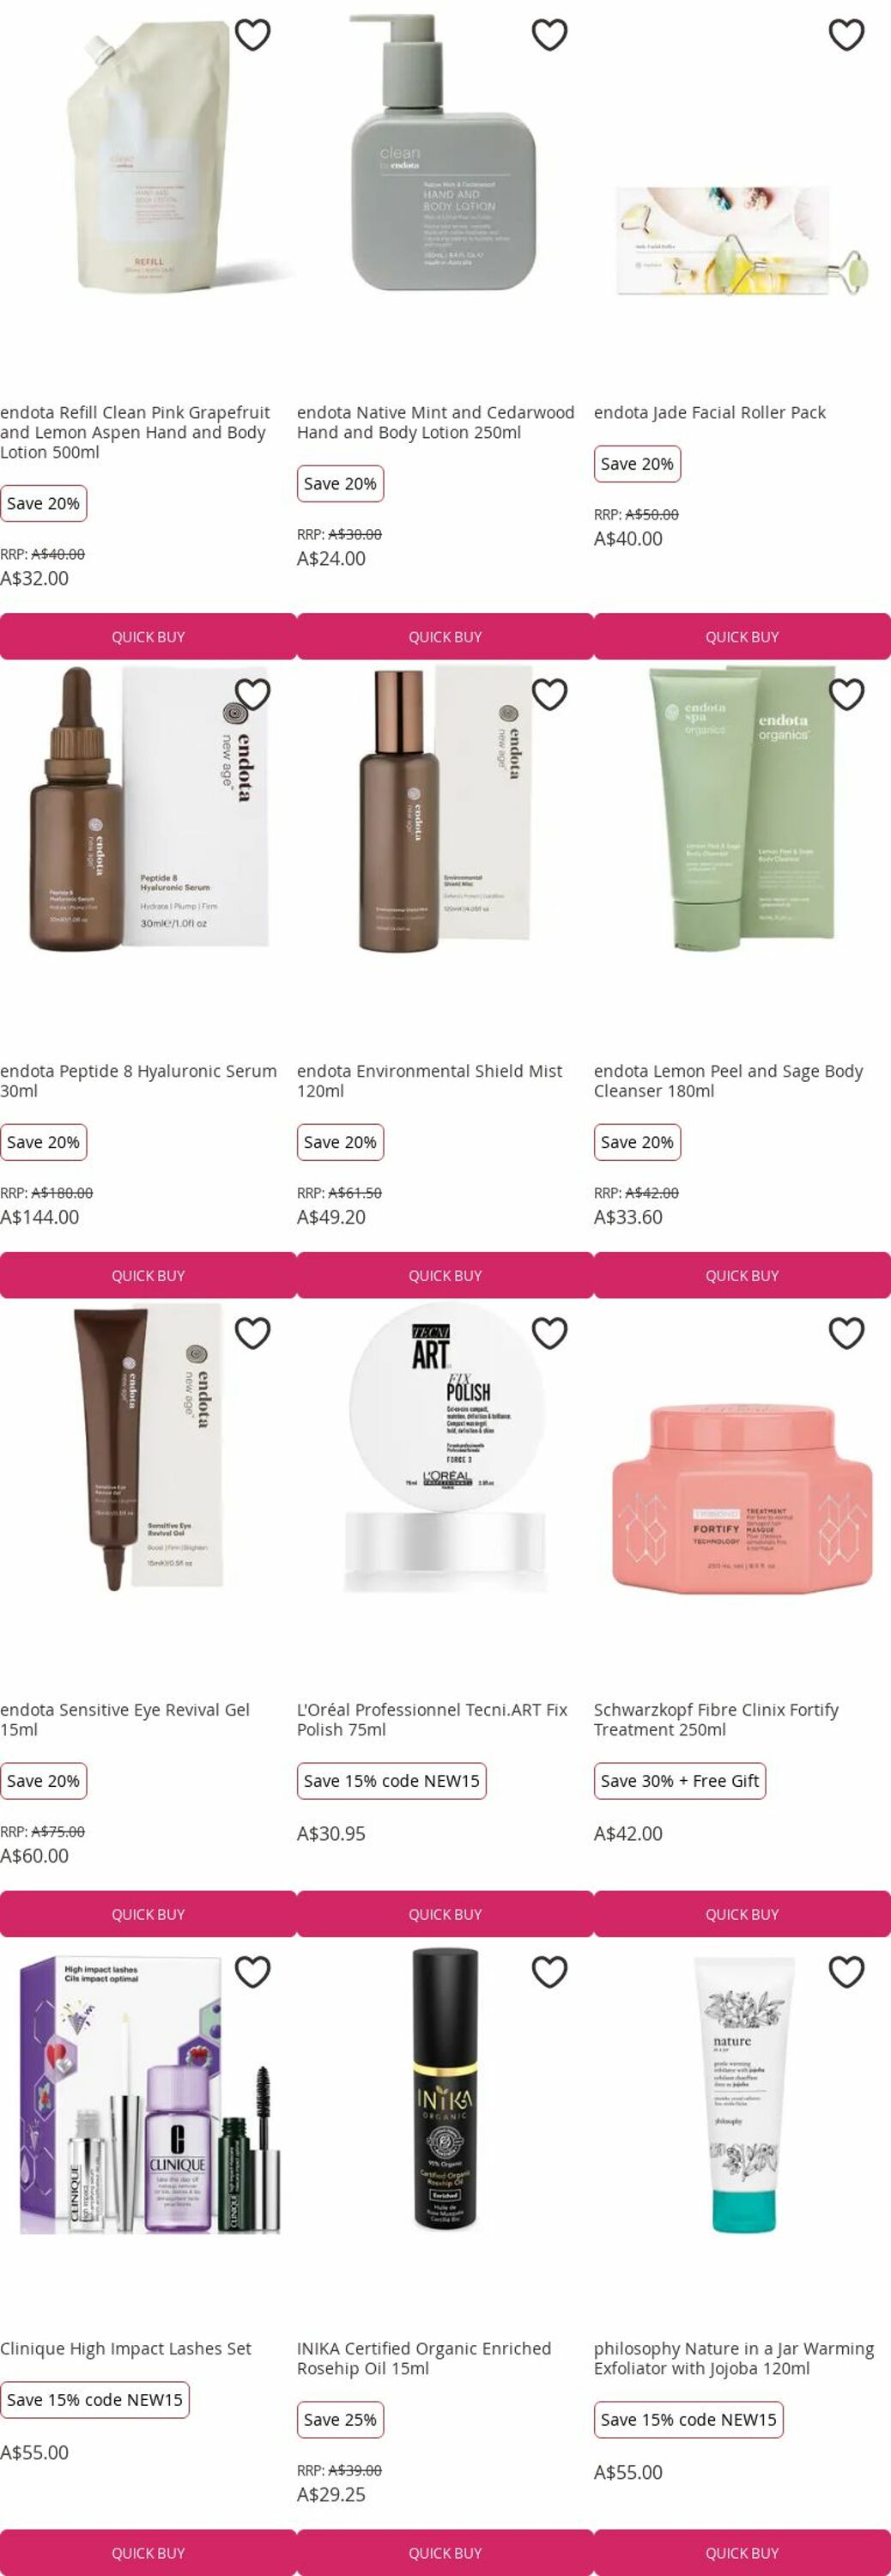Heart the INIKA Organic Rosehip Oil
Screen dimensions: 891x2576
pyautogui.click(x=550, y=1972)
